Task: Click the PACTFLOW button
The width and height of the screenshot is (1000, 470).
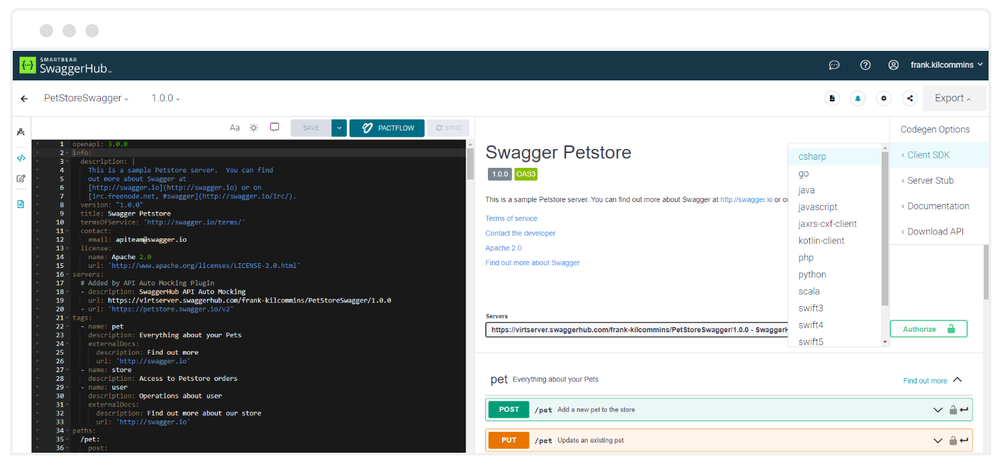Action: coord(386,128)
